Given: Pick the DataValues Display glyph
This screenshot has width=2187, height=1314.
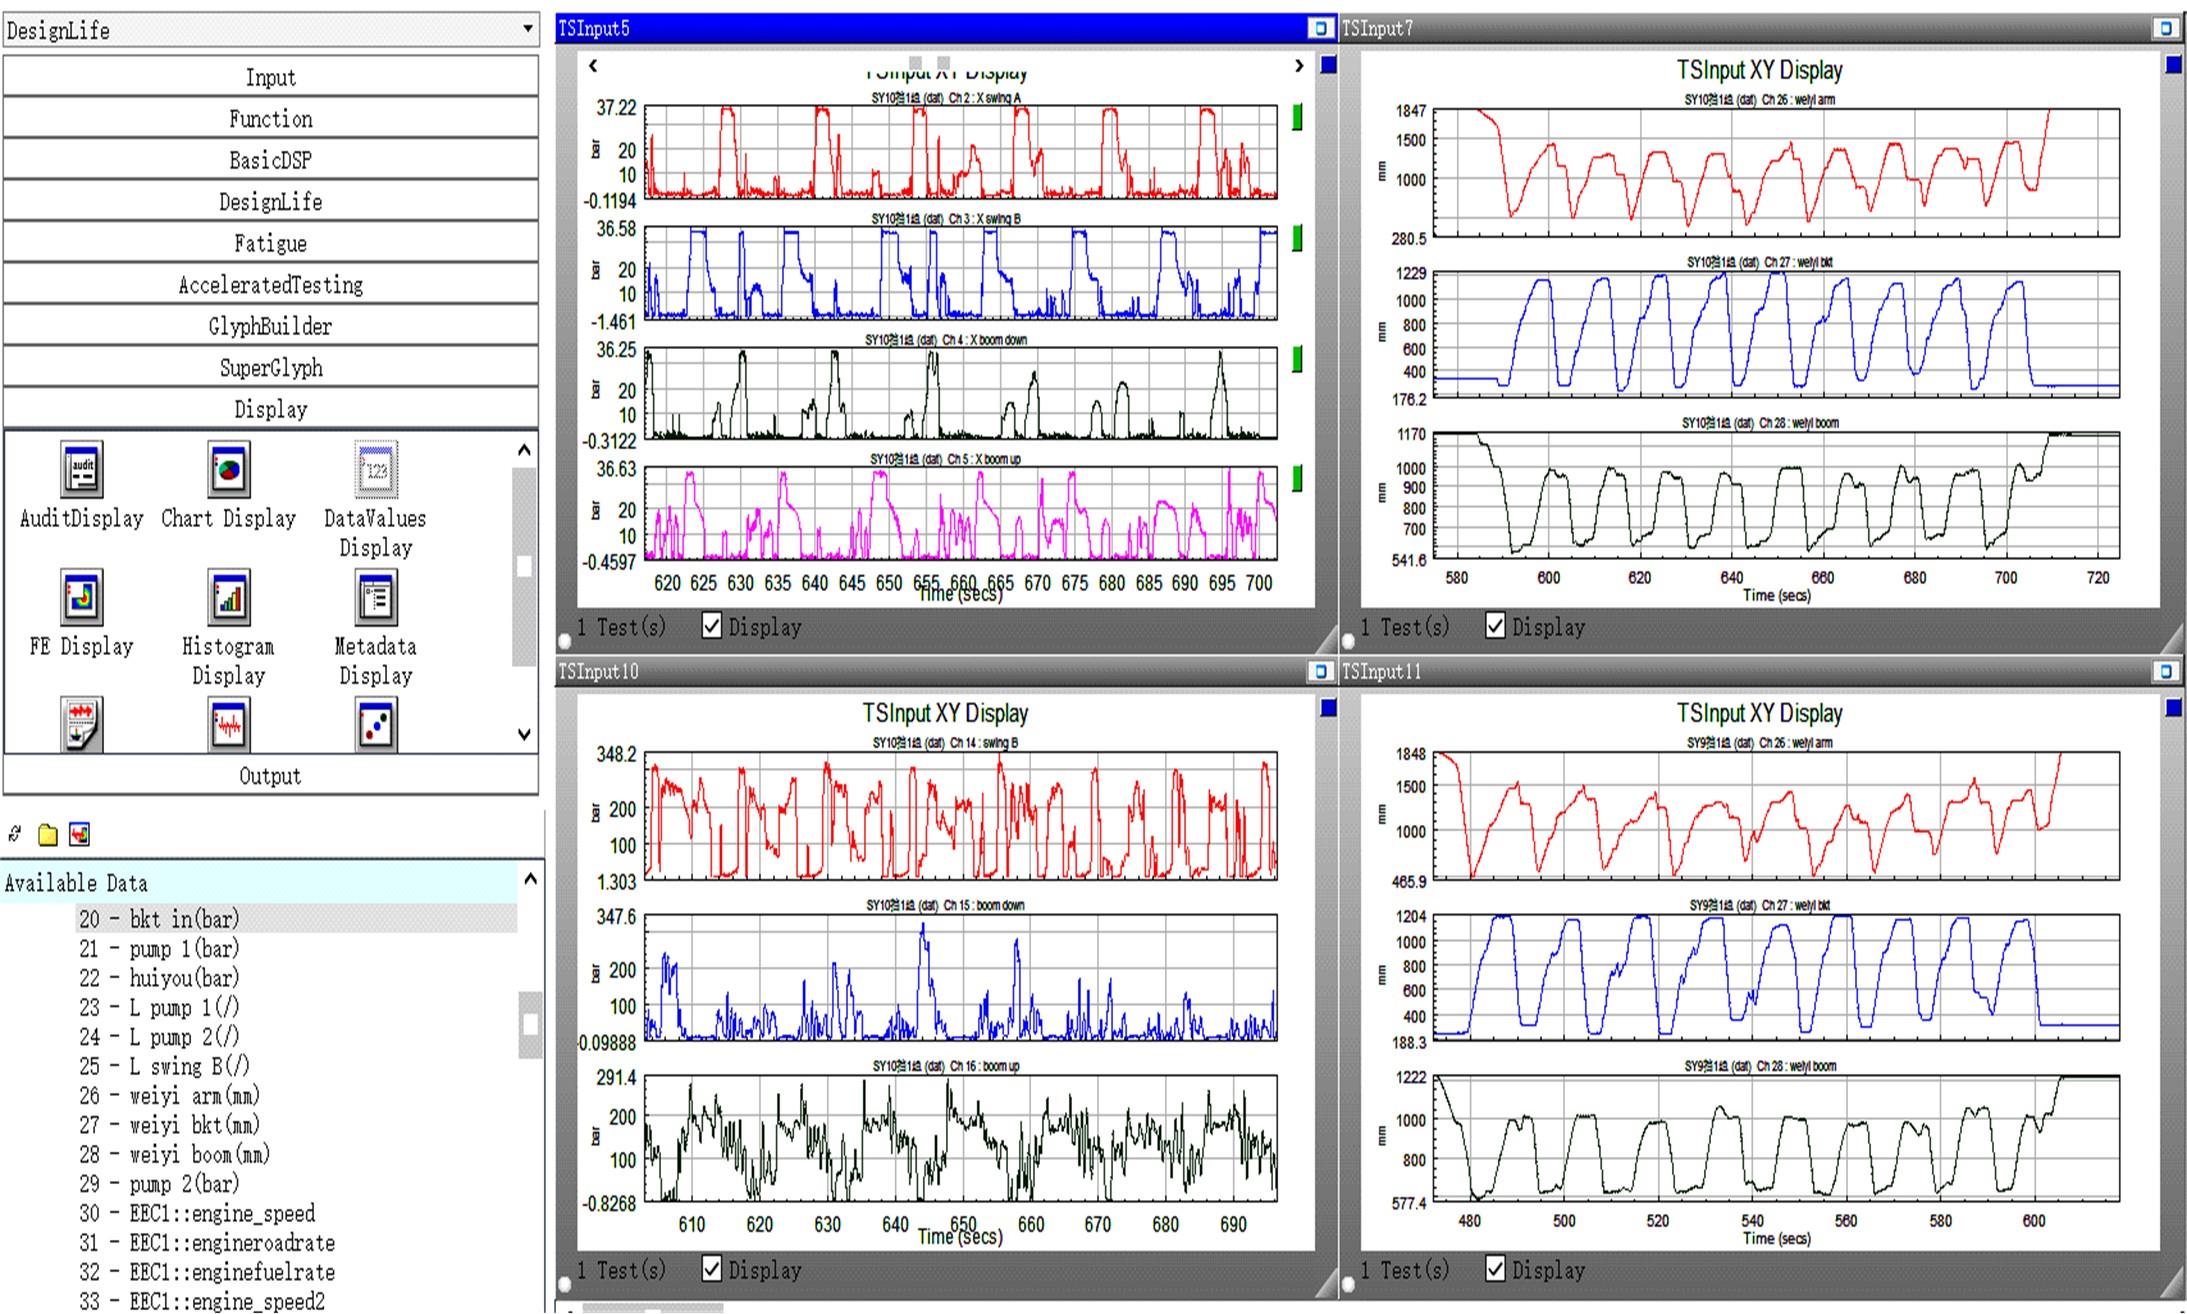Looking at the screenshot, I should click(x=375, y=470).
